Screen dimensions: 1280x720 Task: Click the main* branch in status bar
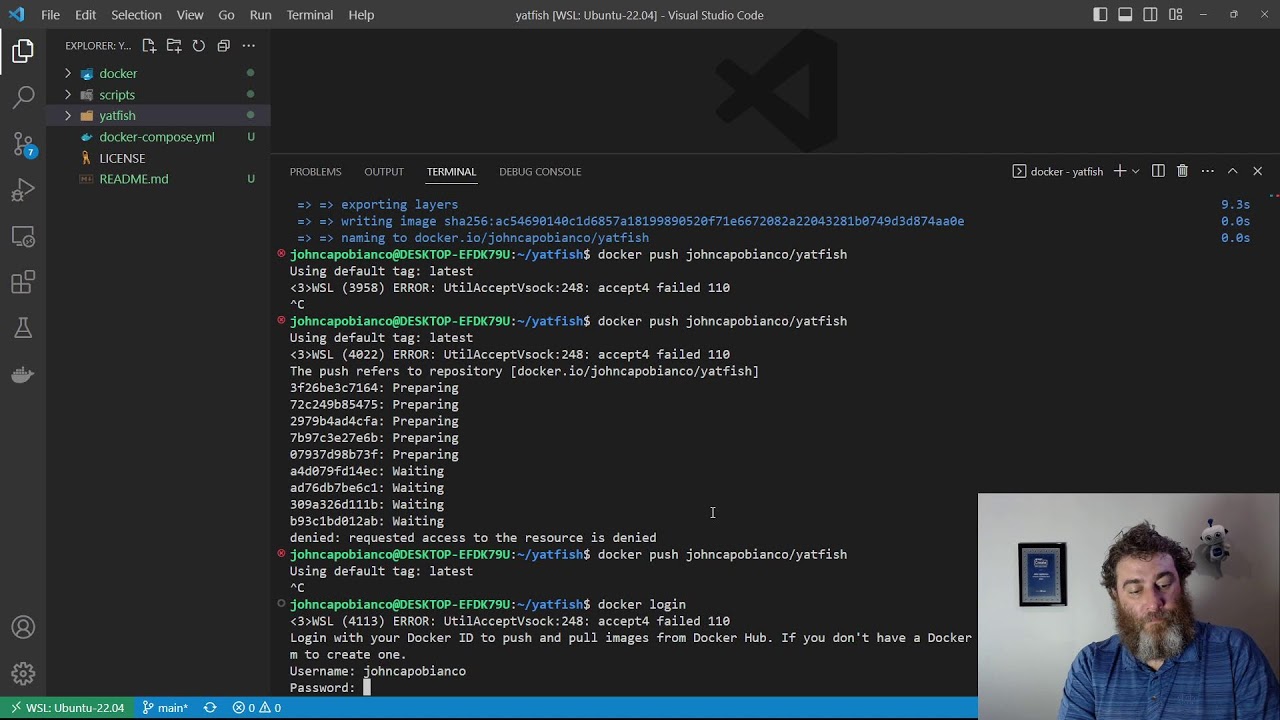(x=165, y=708)
